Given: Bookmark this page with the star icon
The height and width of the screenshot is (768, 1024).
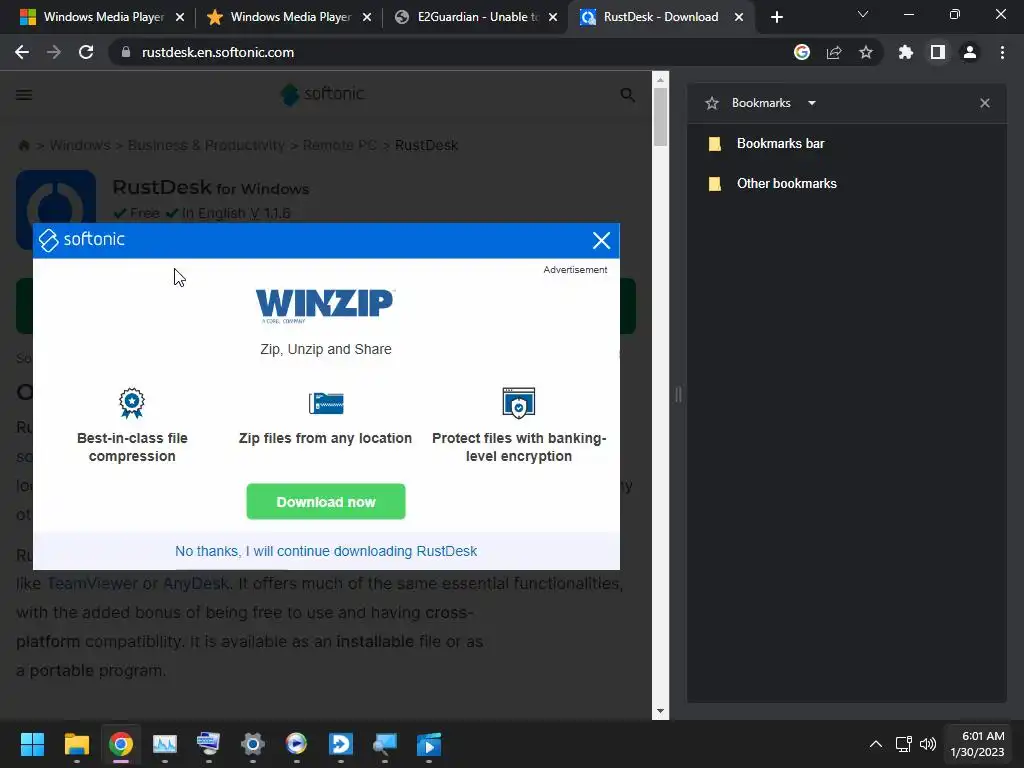Looking at the screenshot, I should [866, 52].
